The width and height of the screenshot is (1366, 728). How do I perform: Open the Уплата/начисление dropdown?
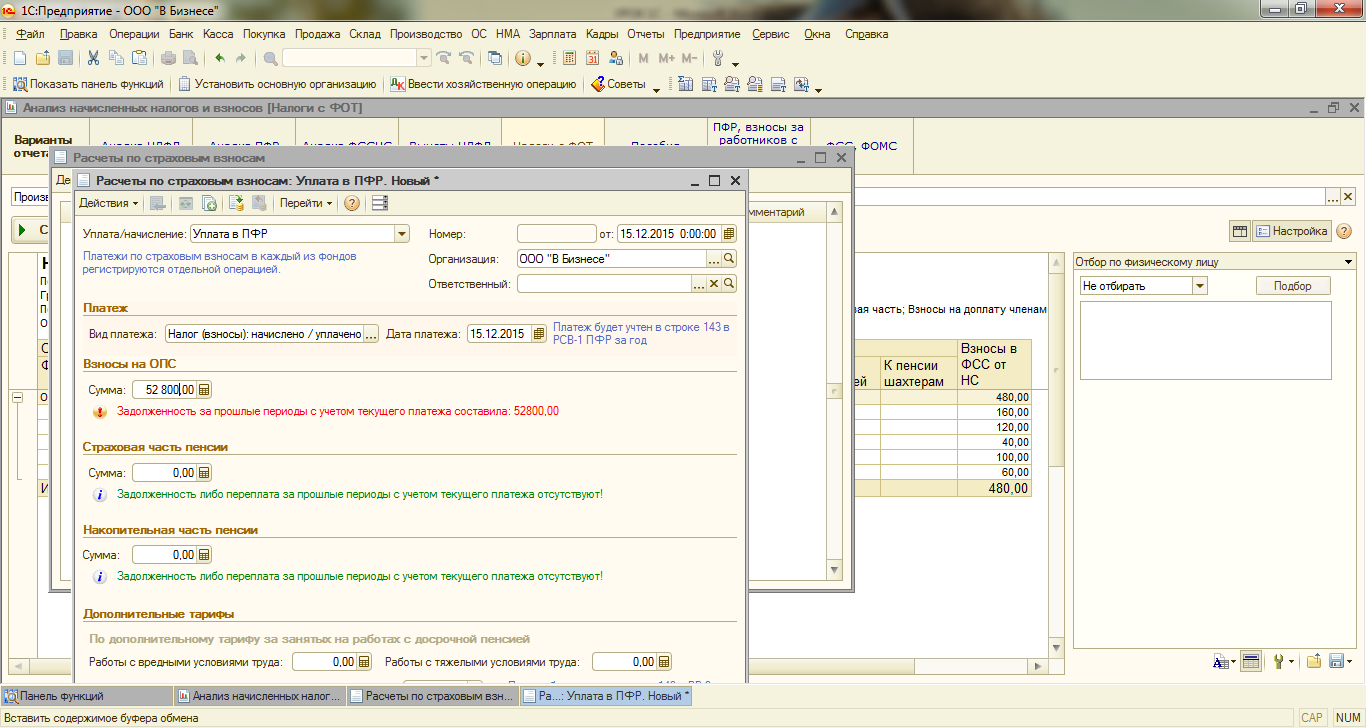tap(402, 234)
